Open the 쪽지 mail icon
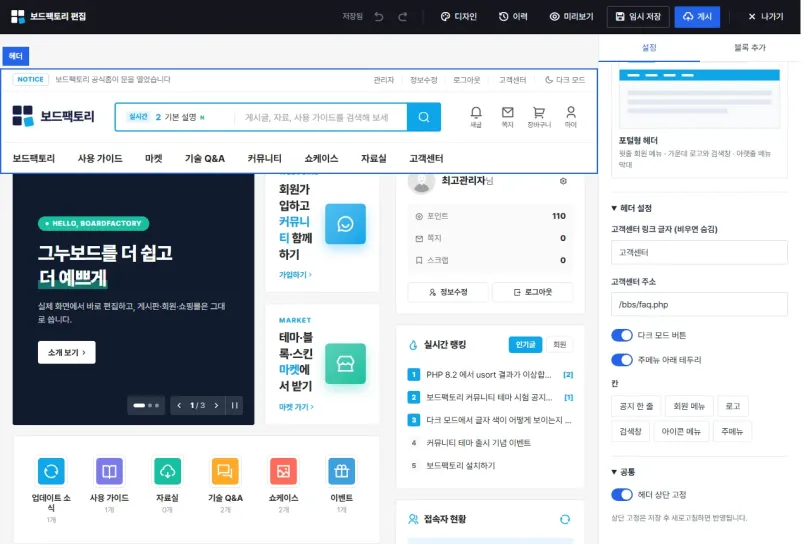The image size is (810, 544). [x=507, y=117]
